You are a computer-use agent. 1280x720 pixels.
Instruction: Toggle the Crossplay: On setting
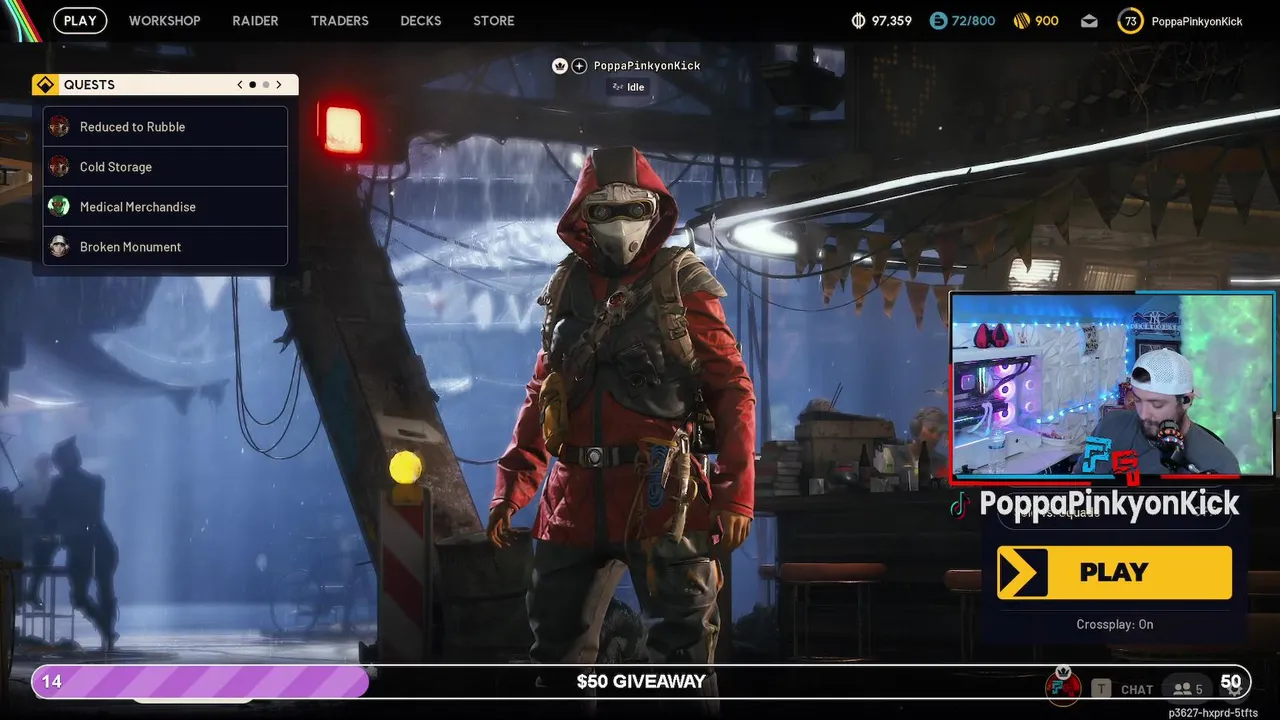(x=1114, y=624)
